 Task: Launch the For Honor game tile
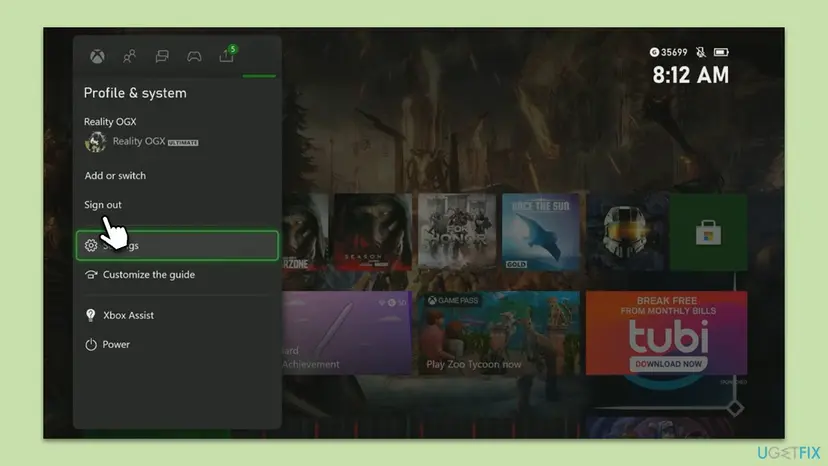click(x=457, y=232)
